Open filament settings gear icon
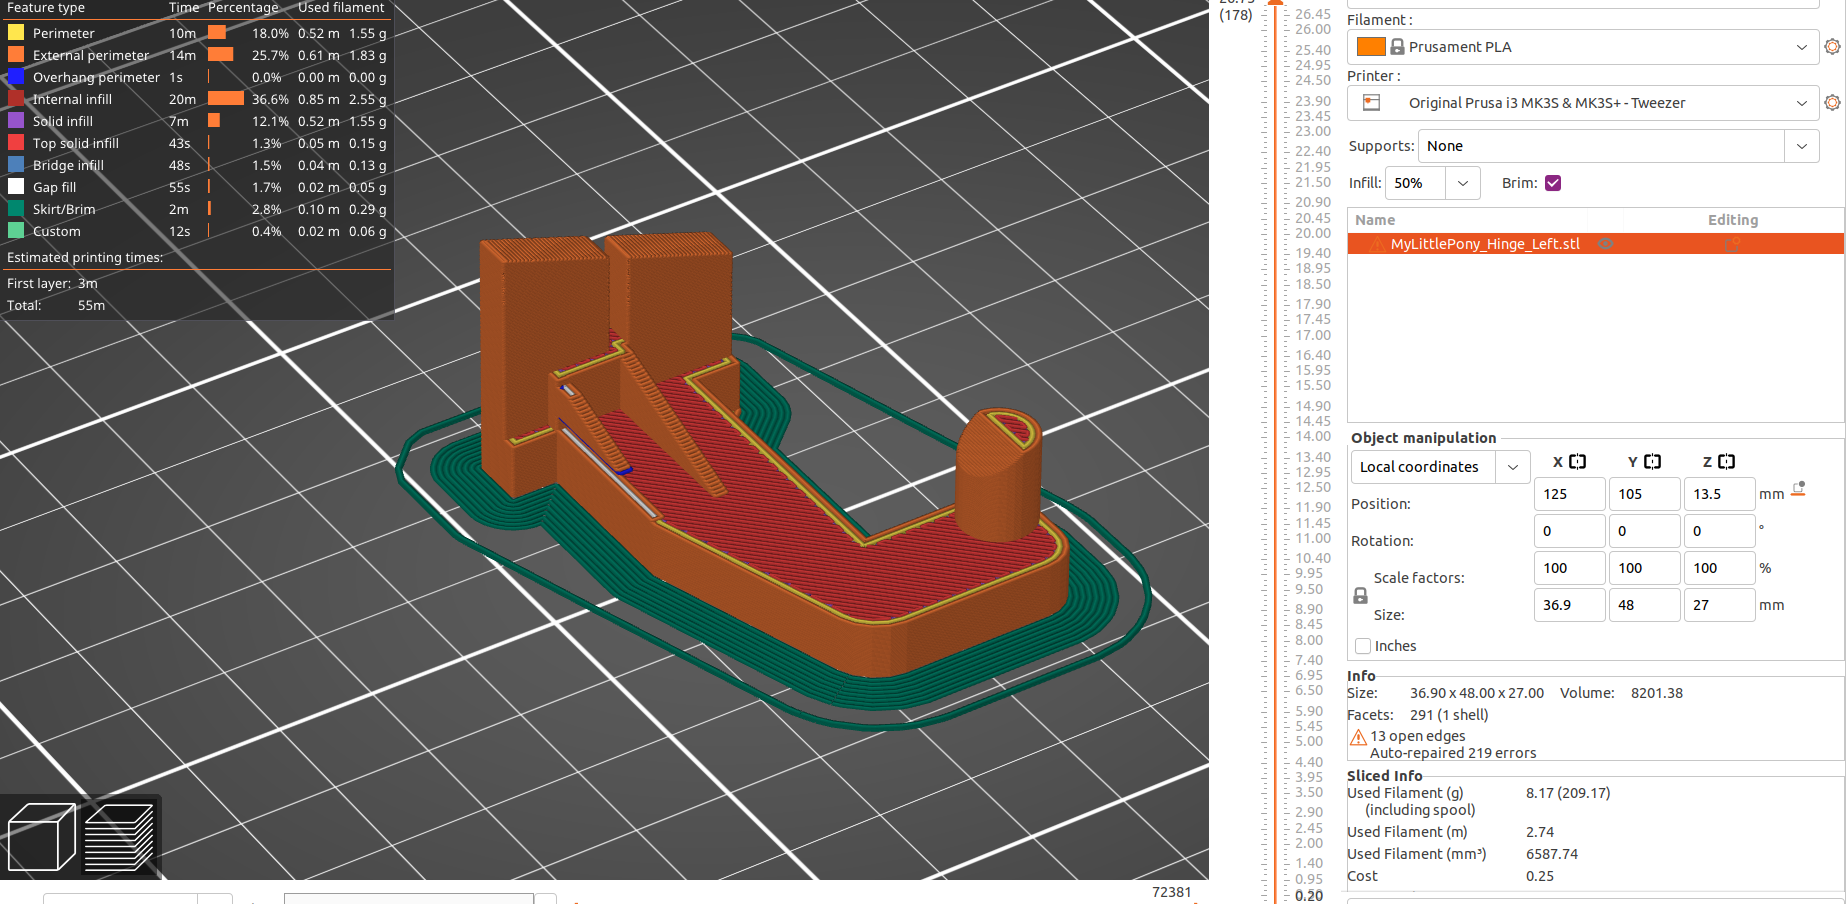Image resolution: width=1846 pixels, height=904 pixels. click(1832, 47)
